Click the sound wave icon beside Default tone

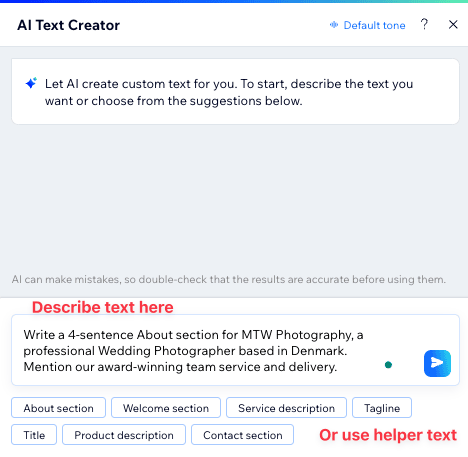coord(334,25)
